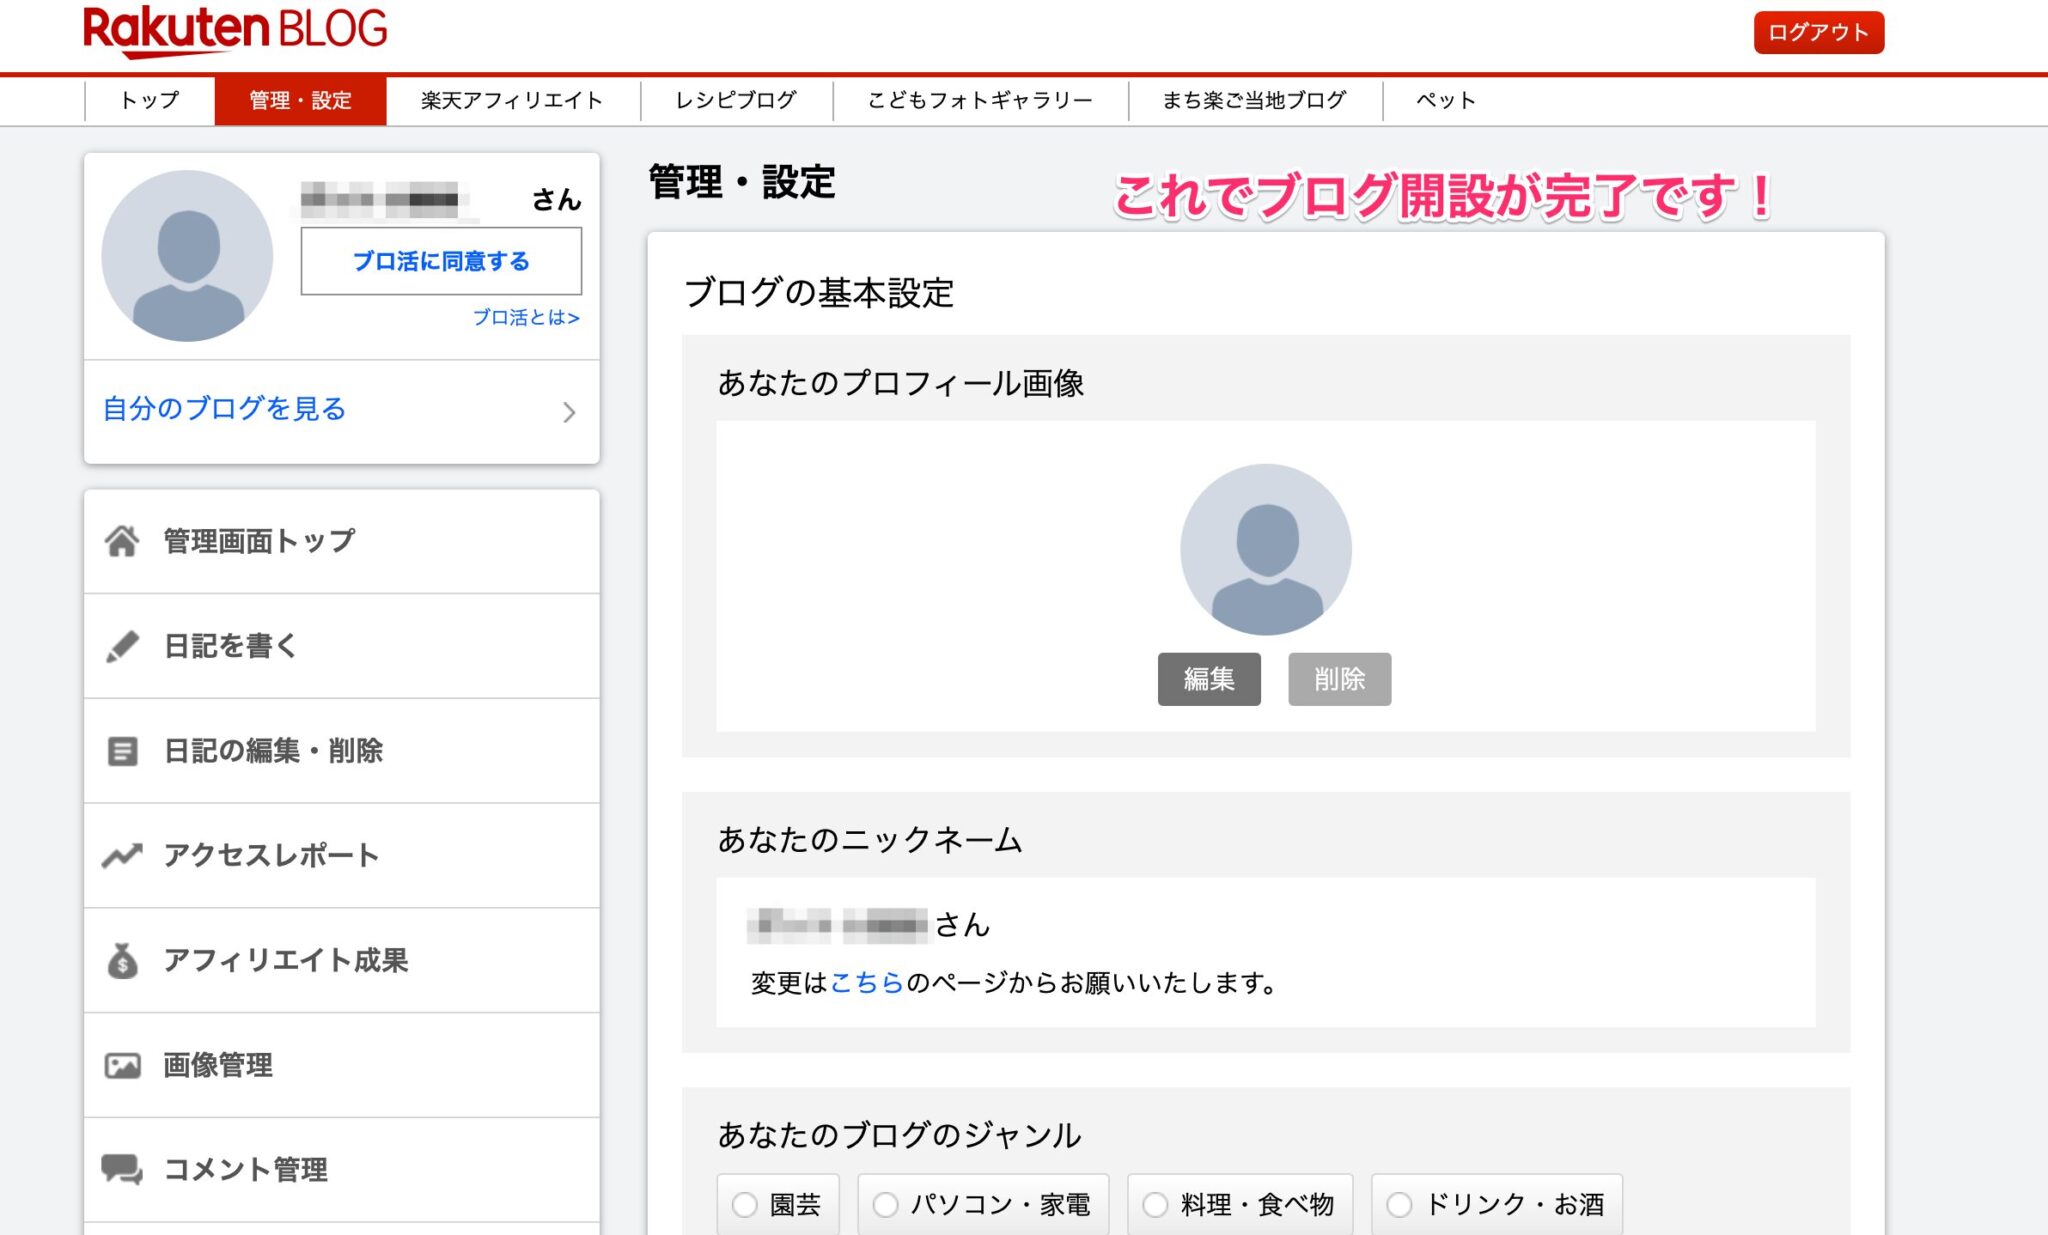Click 削除 to remove the profile image
Image resolution: width=2048 pixels, height=1235 pixels.
coord(1339,679)
